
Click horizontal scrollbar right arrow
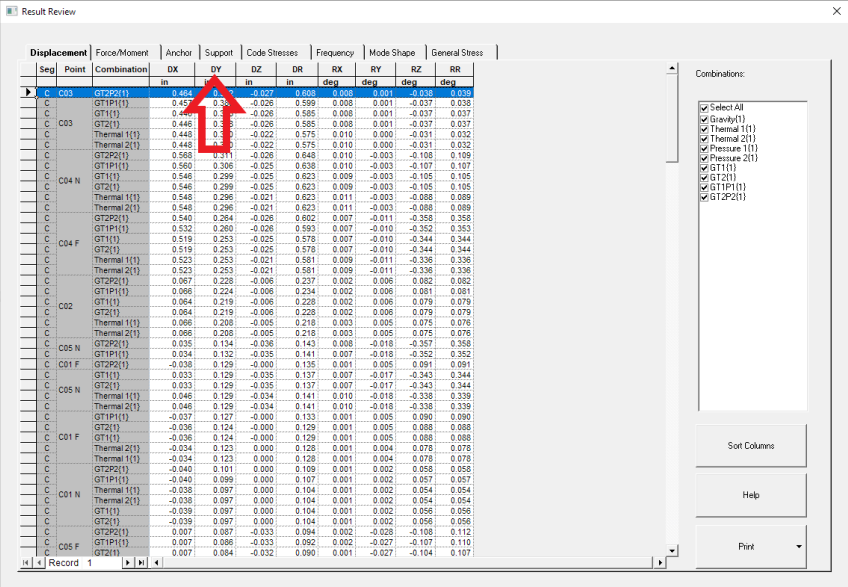tap(660, 563)
